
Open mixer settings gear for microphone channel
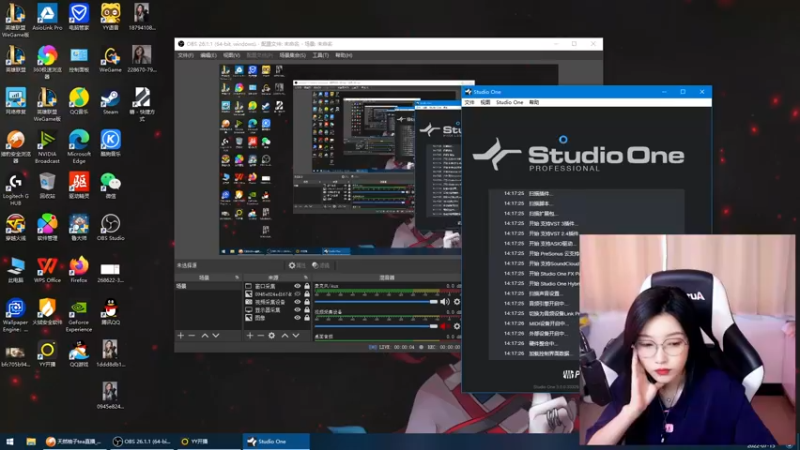(457, 302)
